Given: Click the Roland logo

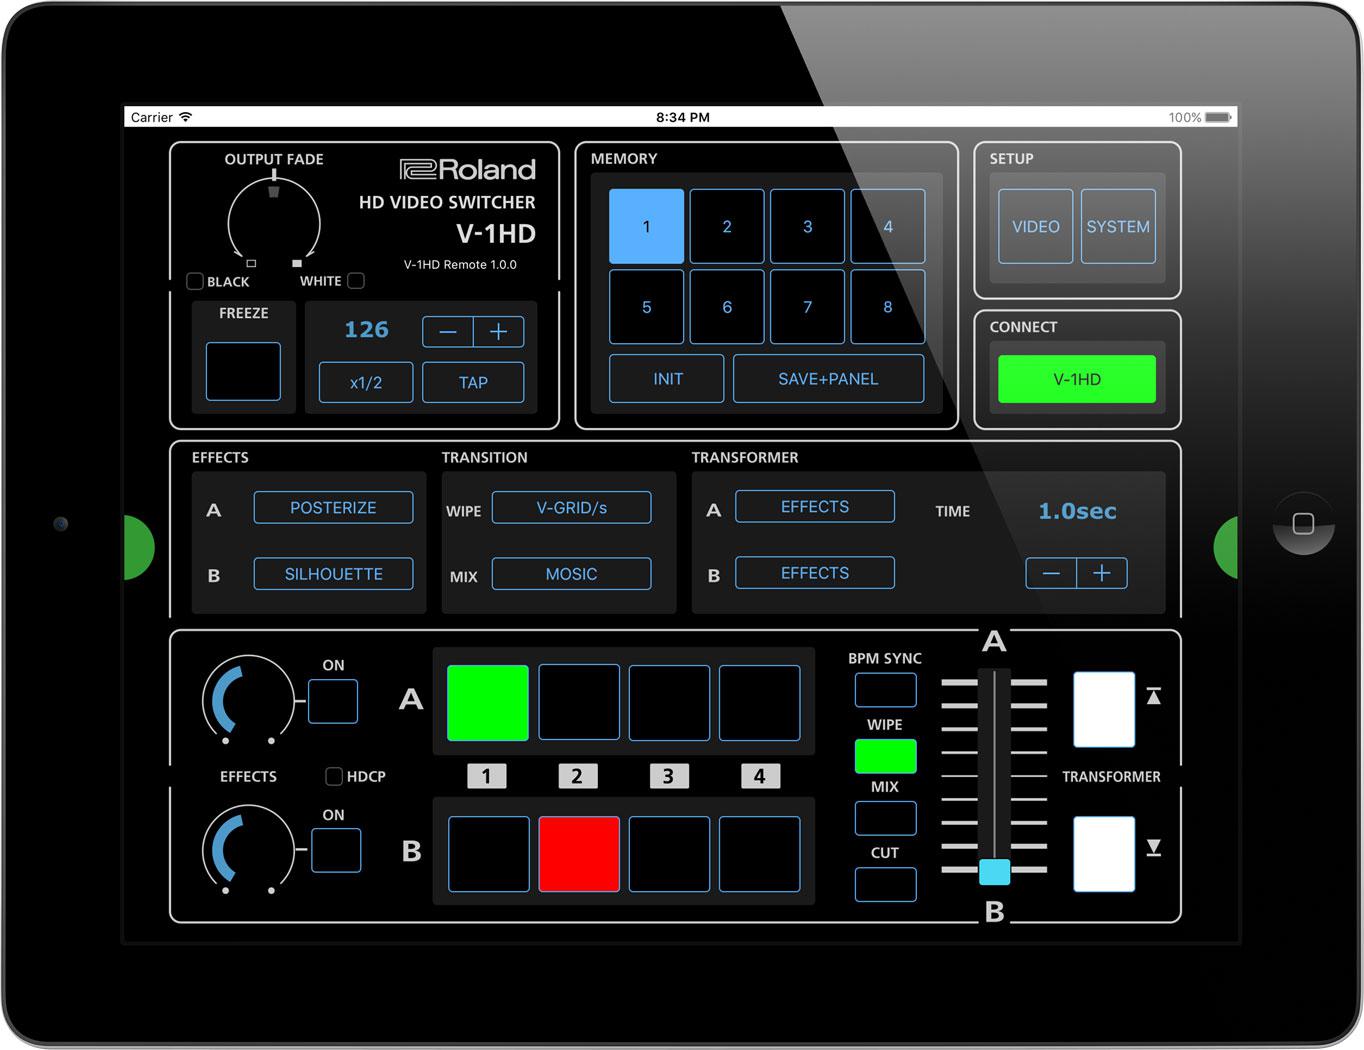Looking at the screenshot, I should click(x=468, y=169).
